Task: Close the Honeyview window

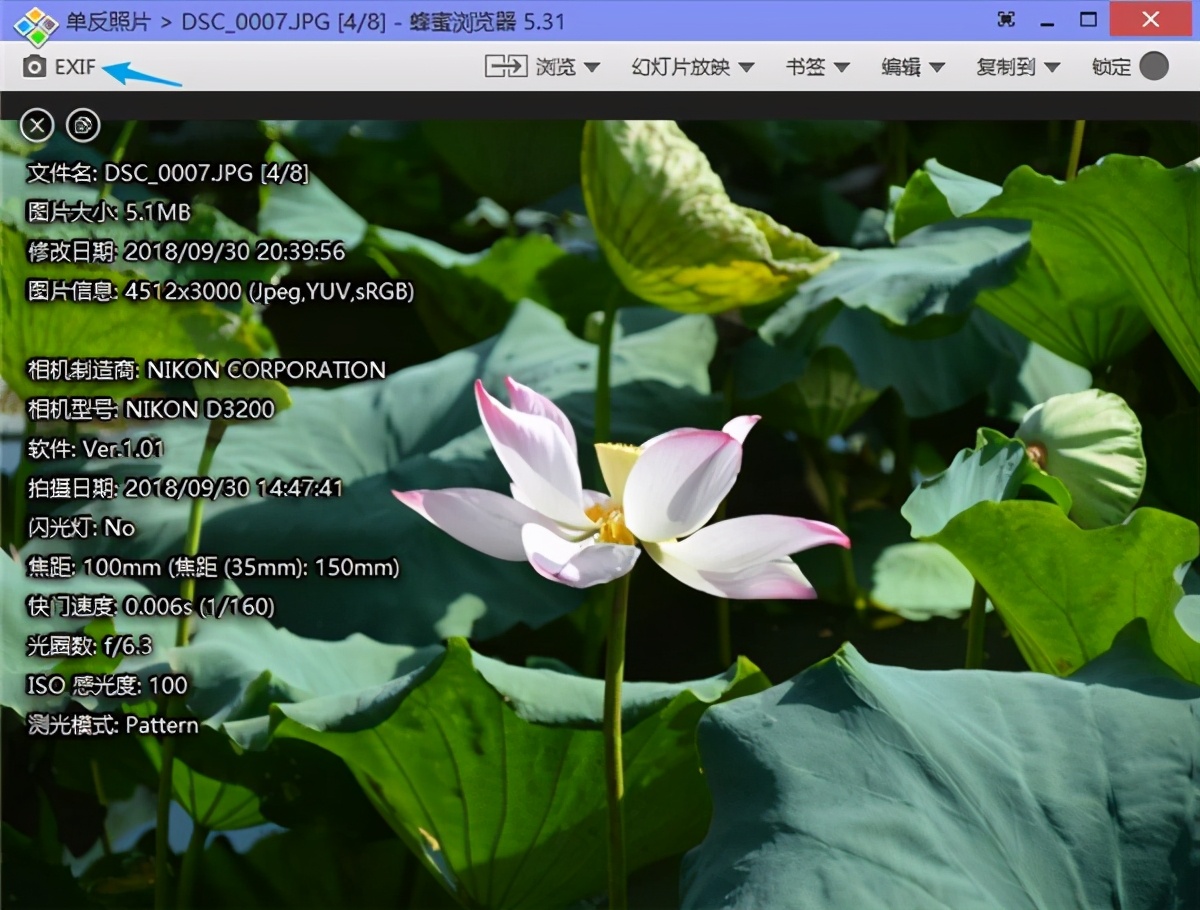Action: pos(1152,19)
